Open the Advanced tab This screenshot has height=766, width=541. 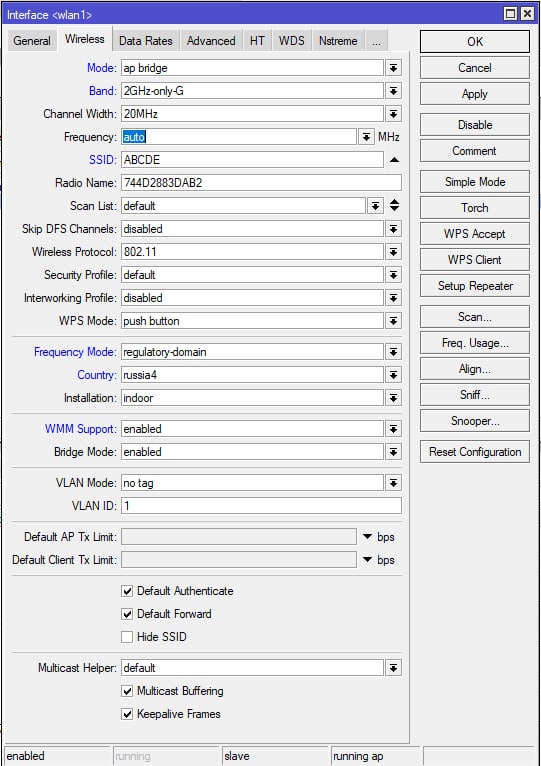[211, 41]
